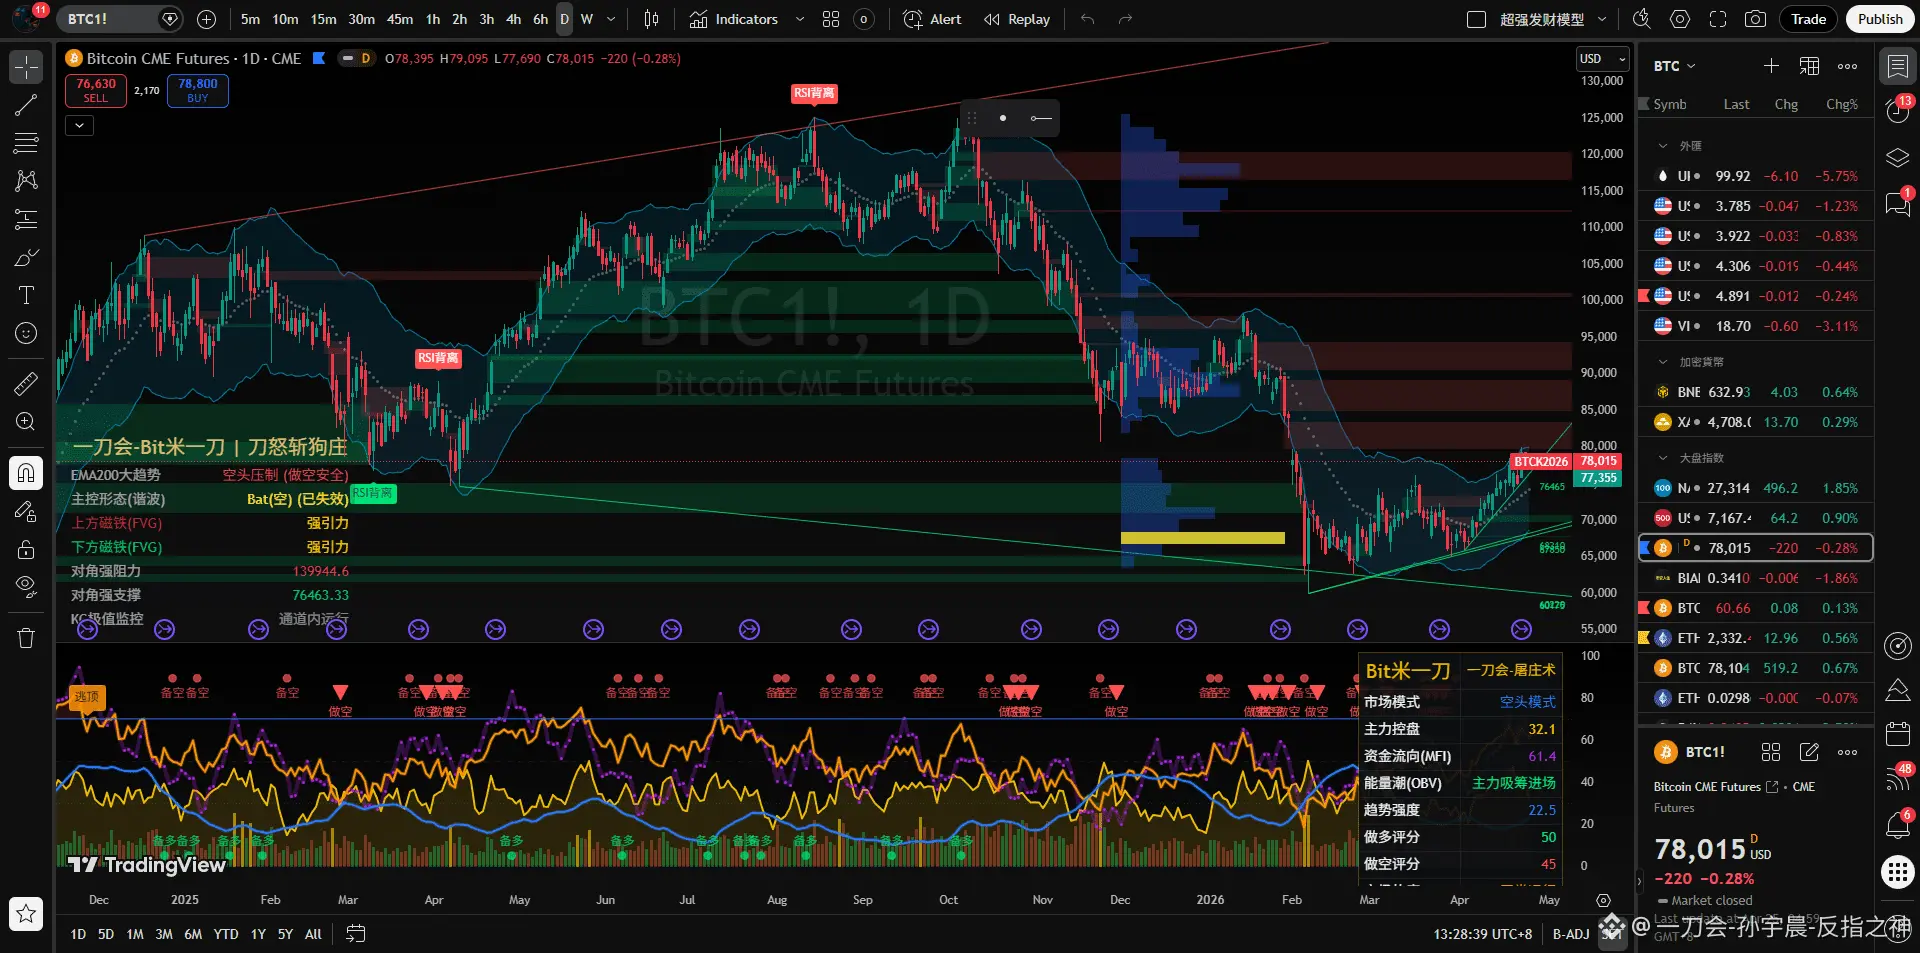Screen dimensions: 1920x953
Task: Select the text annotation tool
Action: [26, 295]
